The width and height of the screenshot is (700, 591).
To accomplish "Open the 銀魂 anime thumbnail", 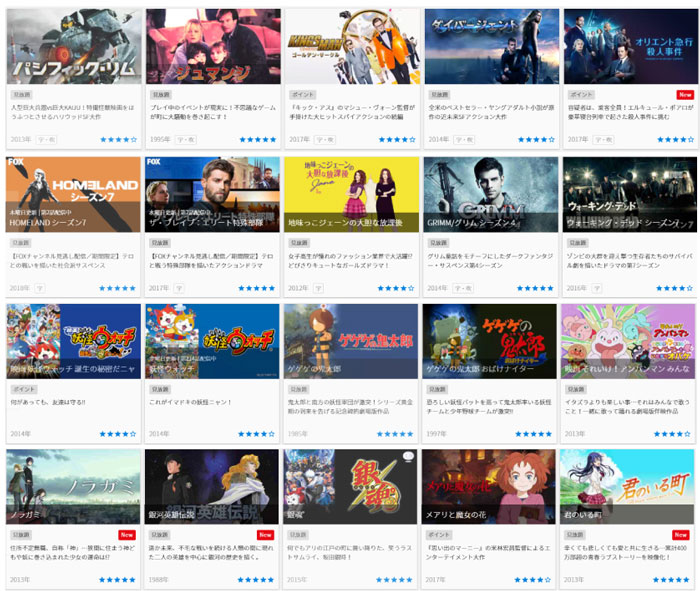I will click(x=350, y=487).
